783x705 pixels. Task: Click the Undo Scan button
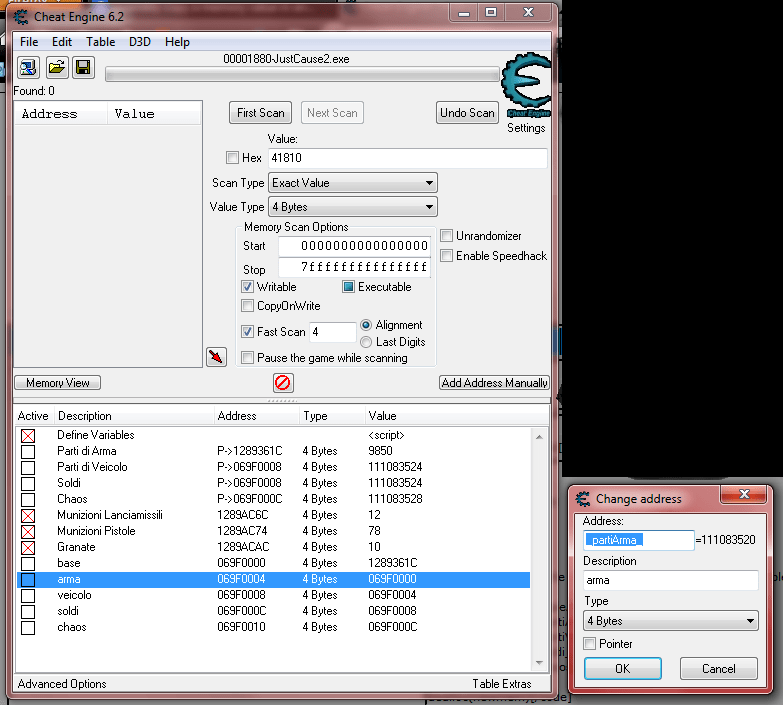[467, 113]
